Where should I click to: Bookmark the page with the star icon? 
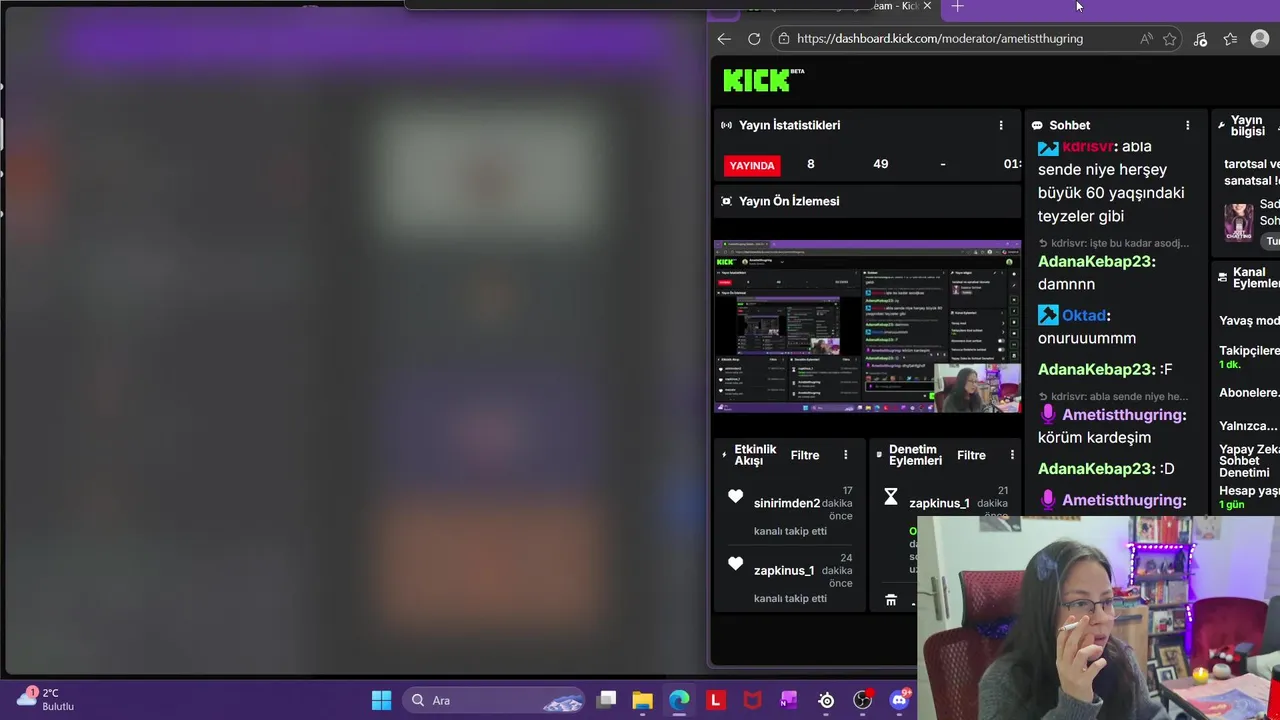[1170, 39]
